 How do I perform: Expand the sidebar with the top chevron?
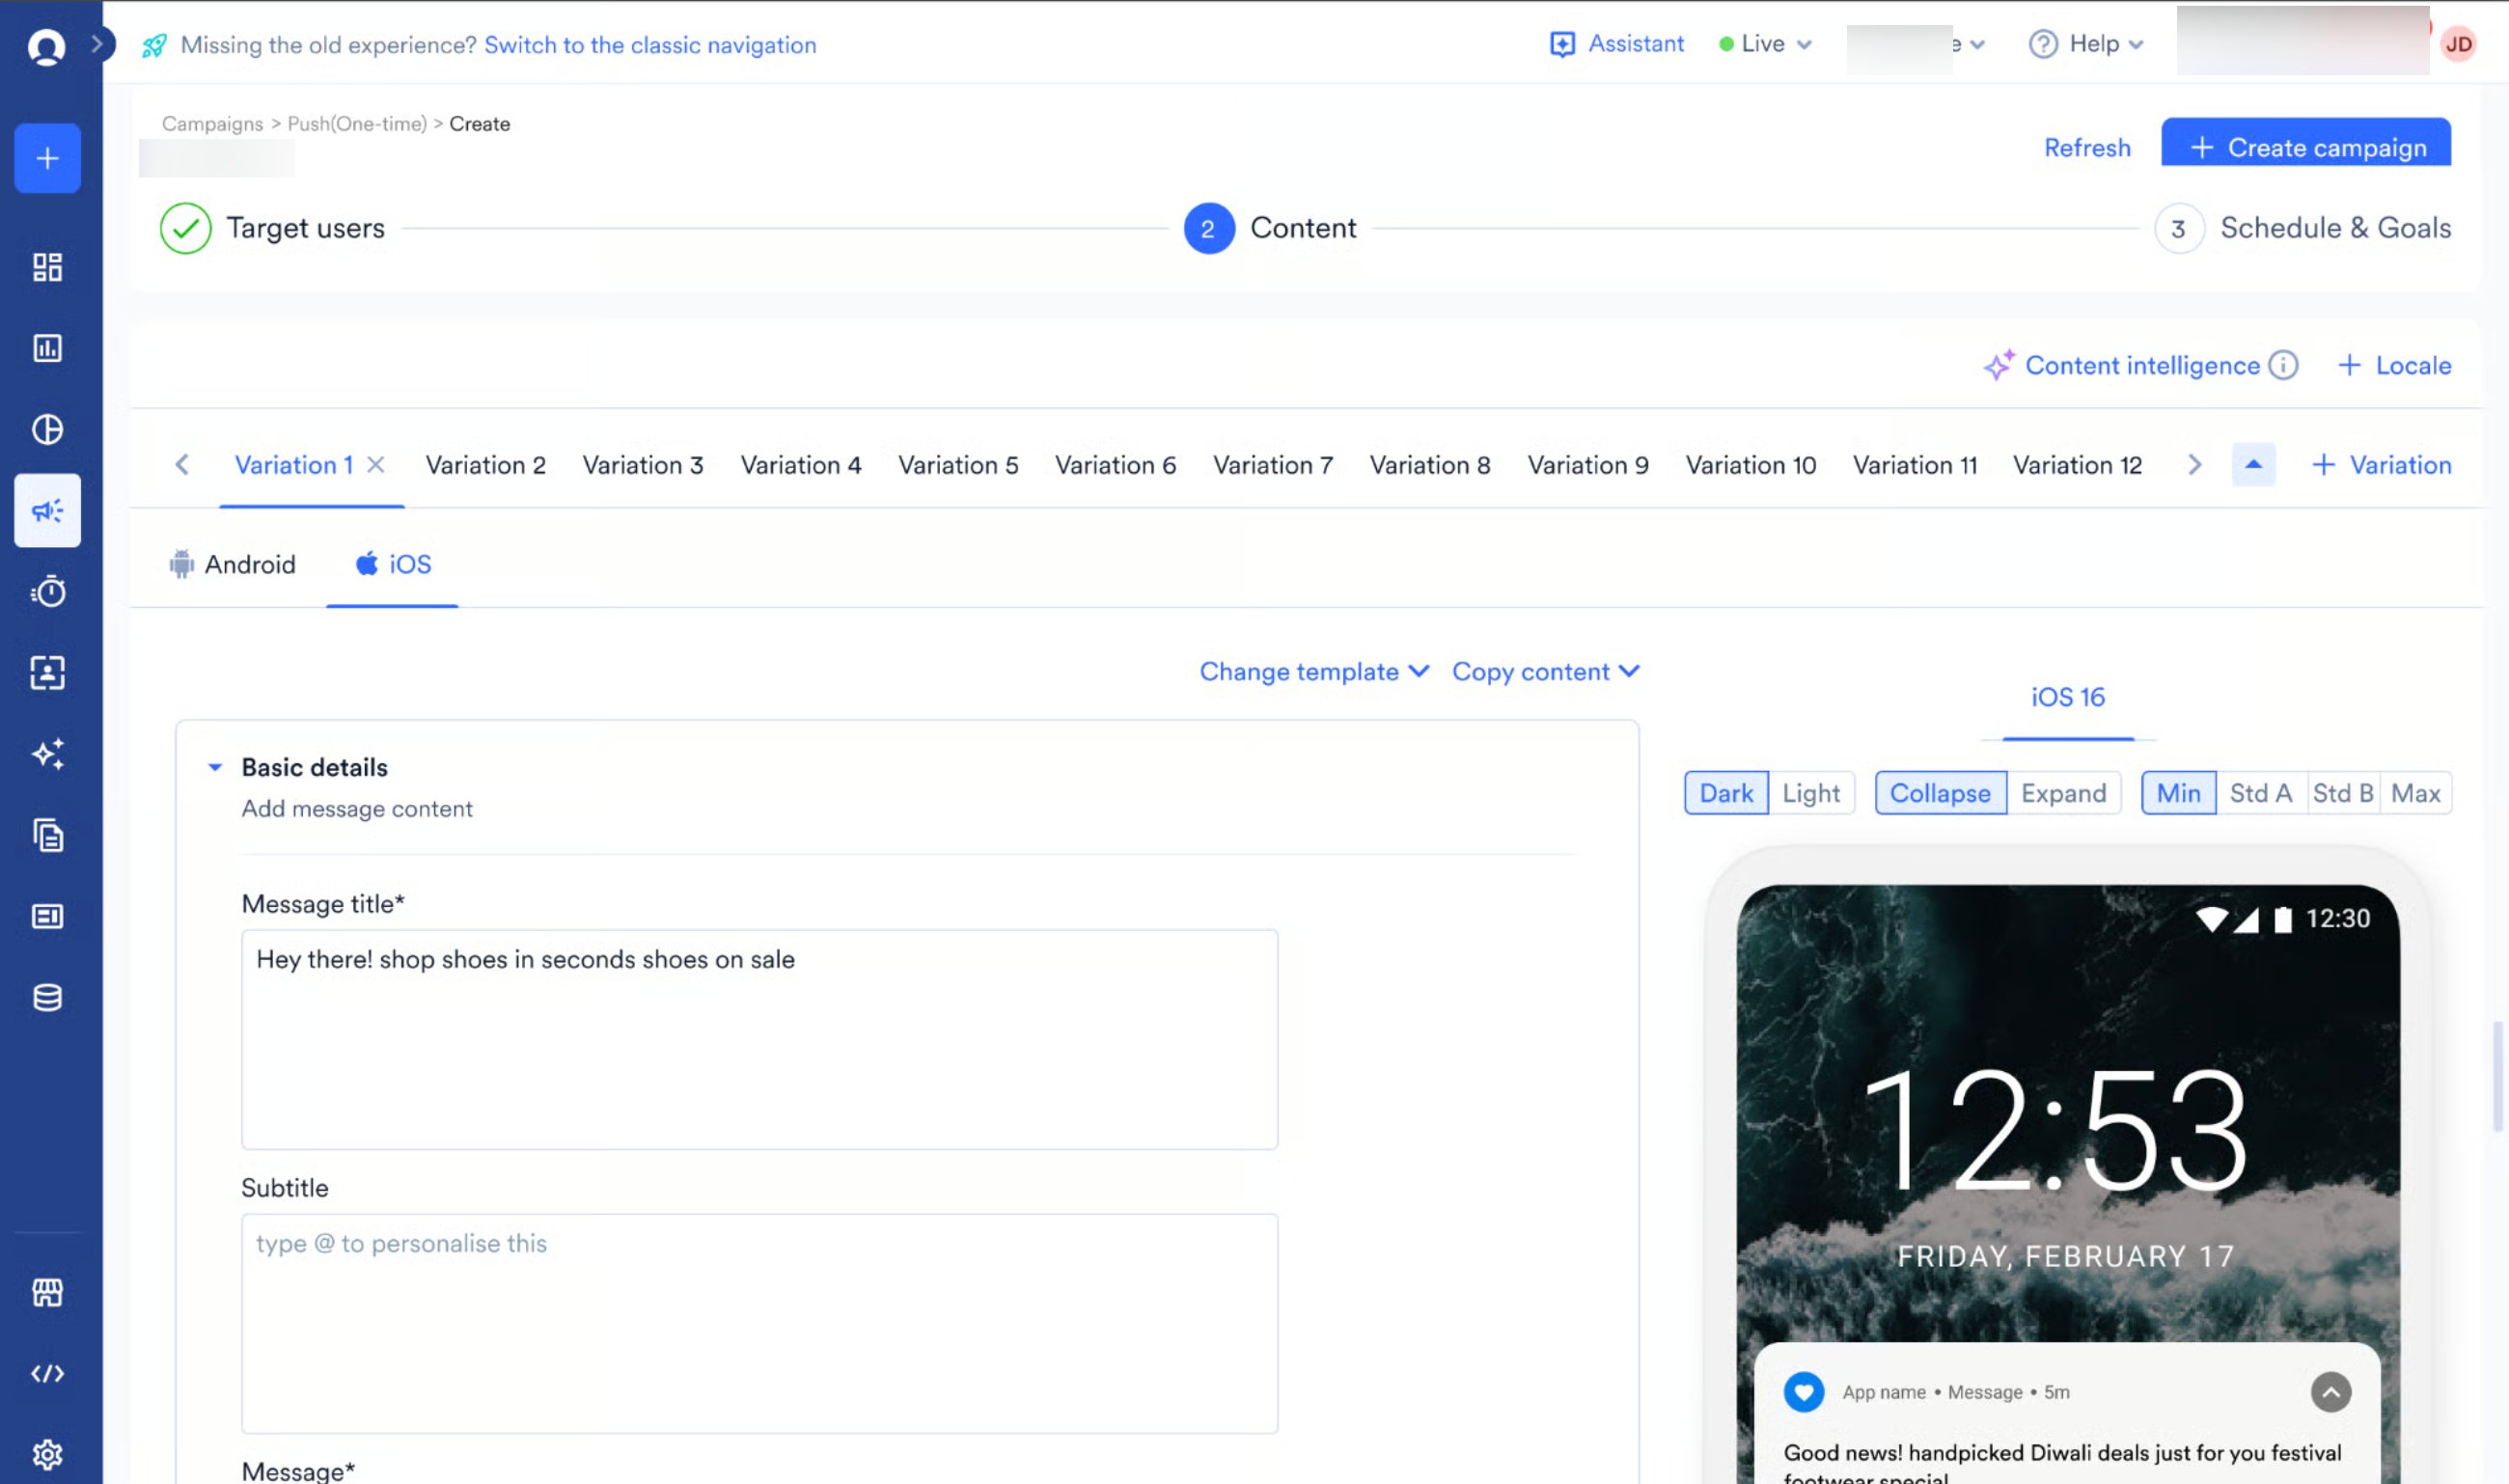click(x=98, y=44)
